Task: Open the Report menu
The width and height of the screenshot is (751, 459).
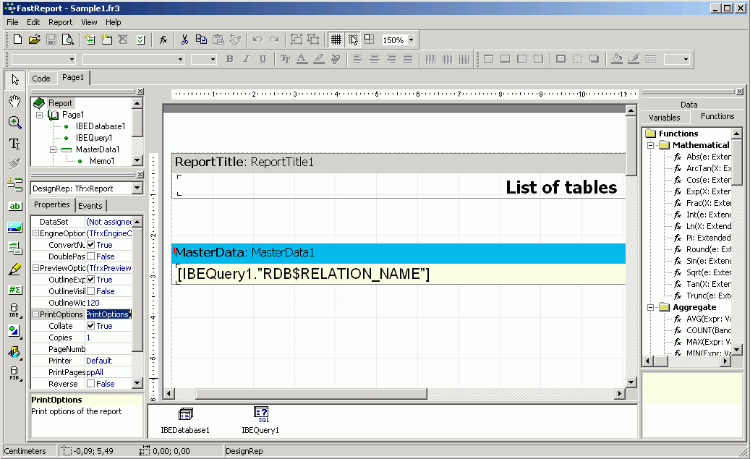Action: 60,21
